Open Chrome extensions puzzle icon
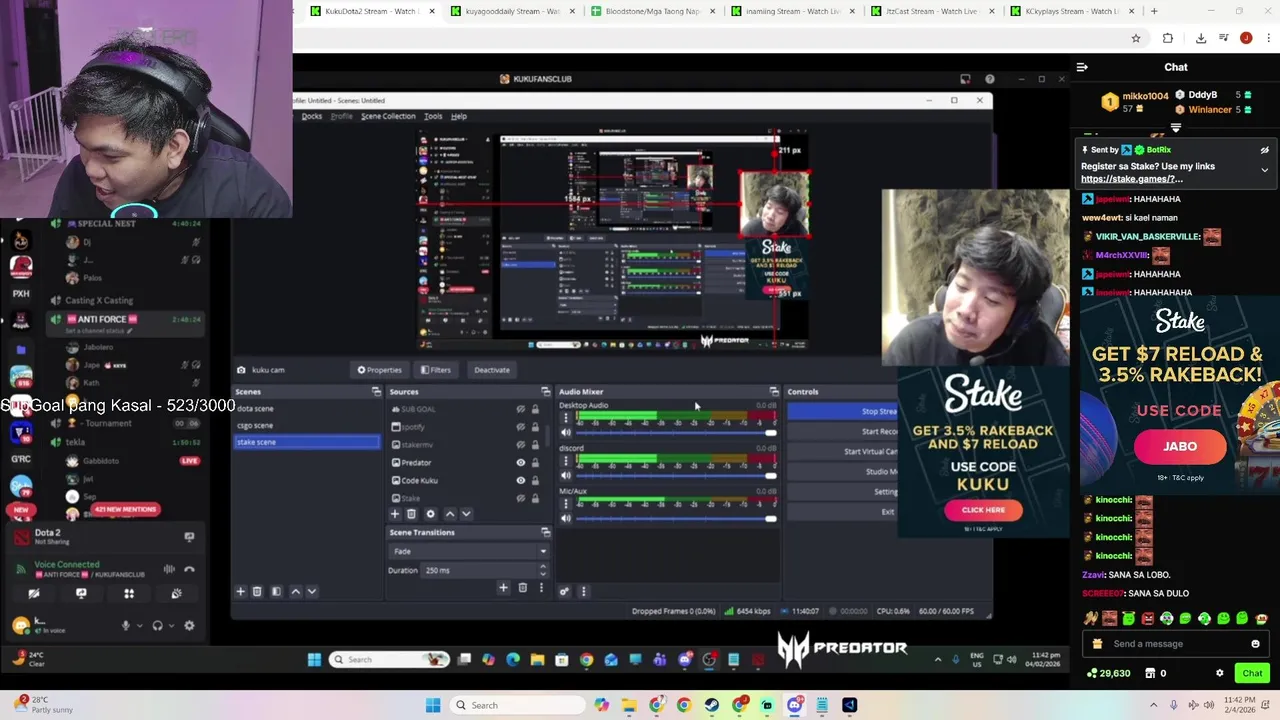This screenshot has height=720, width=1280. [1168, 38]
